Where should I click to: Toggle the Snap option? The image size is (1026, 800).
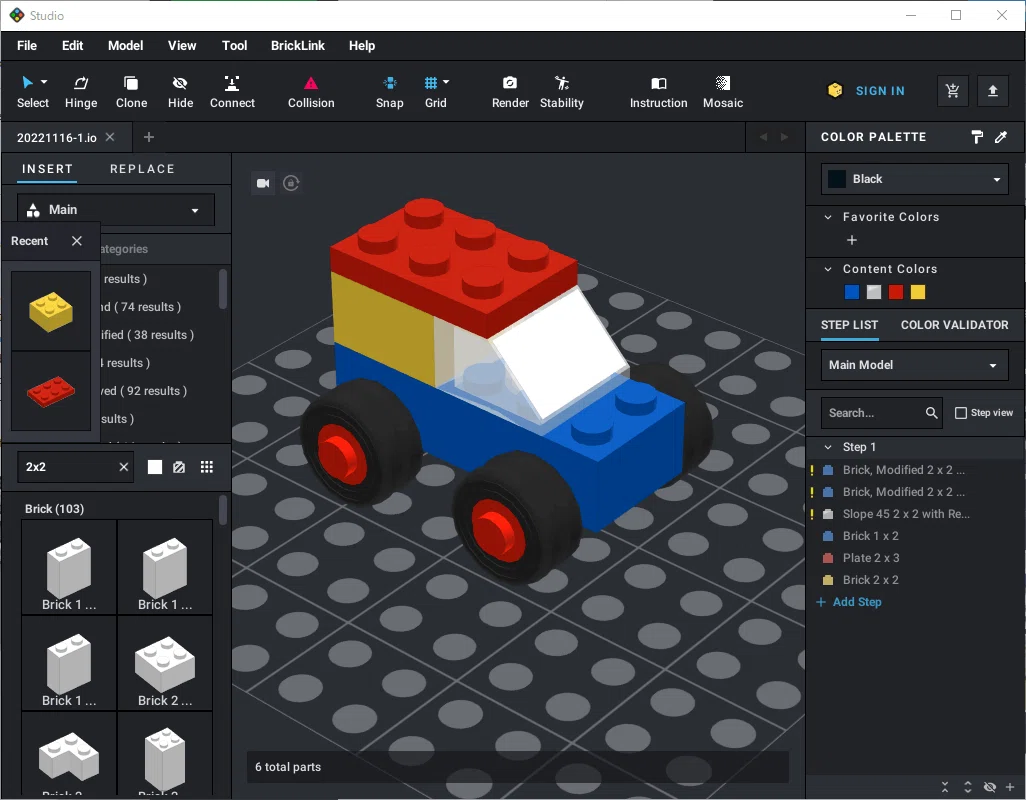(x=389, y=92)
